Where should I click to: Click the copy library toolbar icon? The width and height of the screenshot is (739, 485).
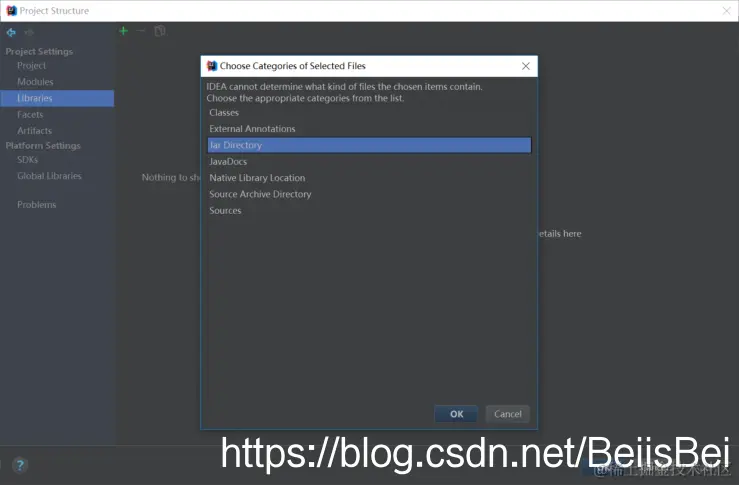[x=160, y=31]
